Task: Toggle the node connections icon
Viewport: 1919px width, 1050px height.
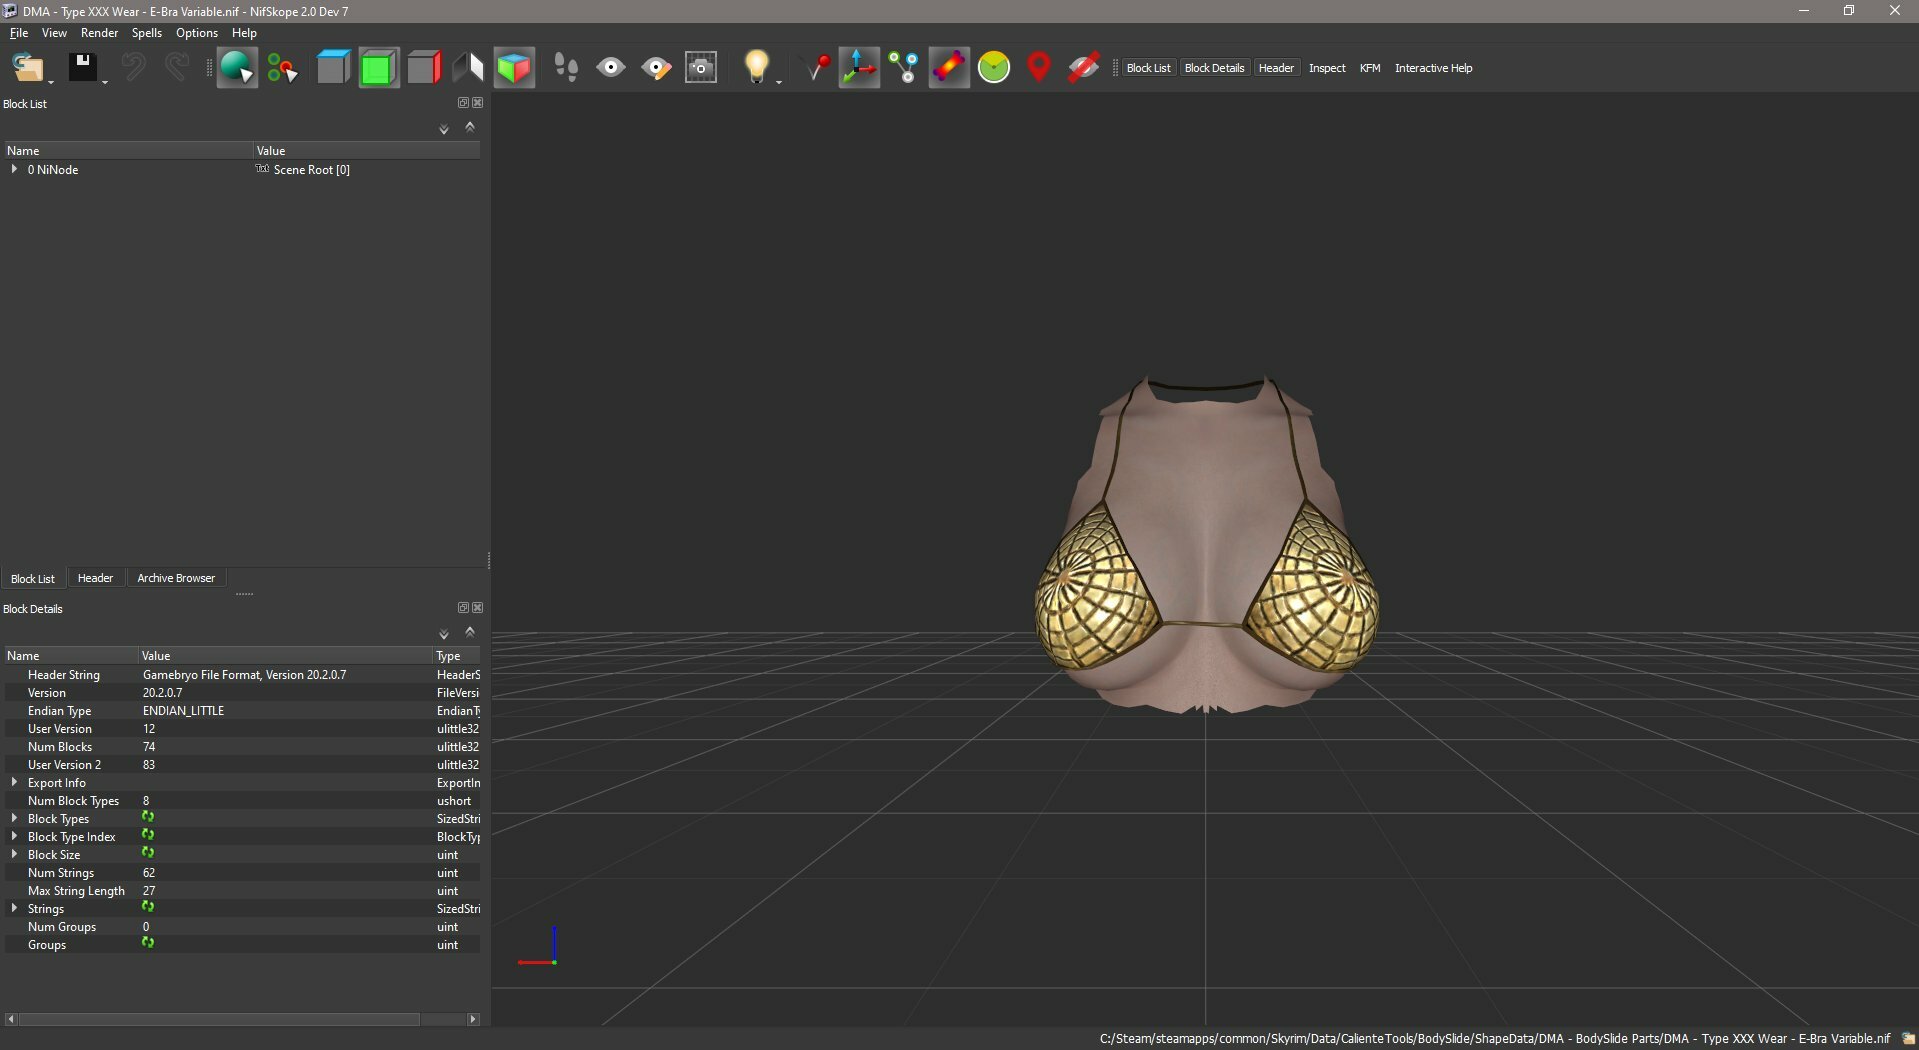Action: click(x=904, y=68)
